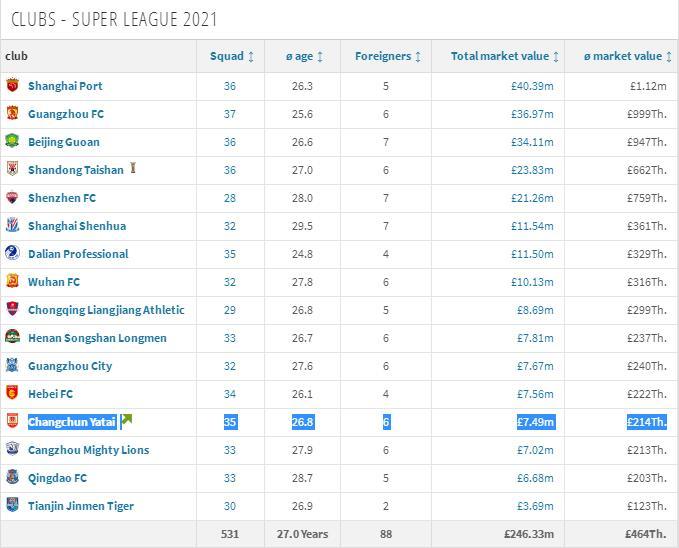Screen dimensions: 679x548
Task: Open the Qingdao FC club link
Action: (58, 478)
